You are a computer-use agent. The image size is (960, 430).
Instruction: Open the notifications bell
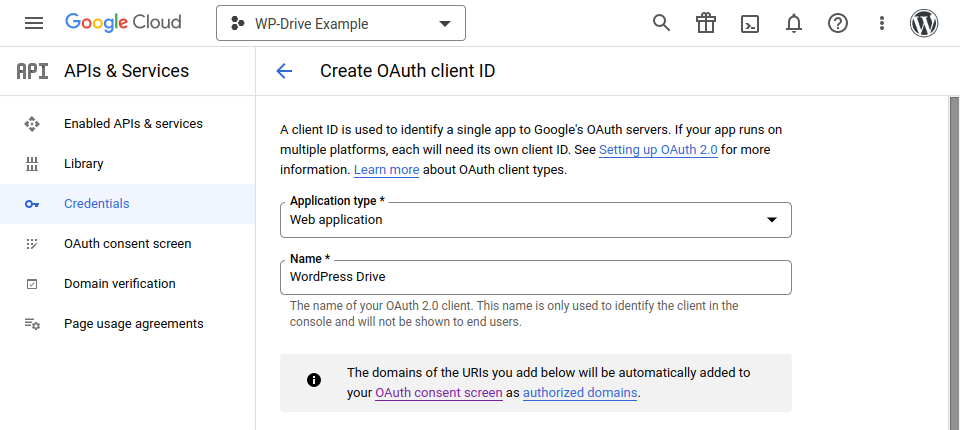tap(794, 23)
